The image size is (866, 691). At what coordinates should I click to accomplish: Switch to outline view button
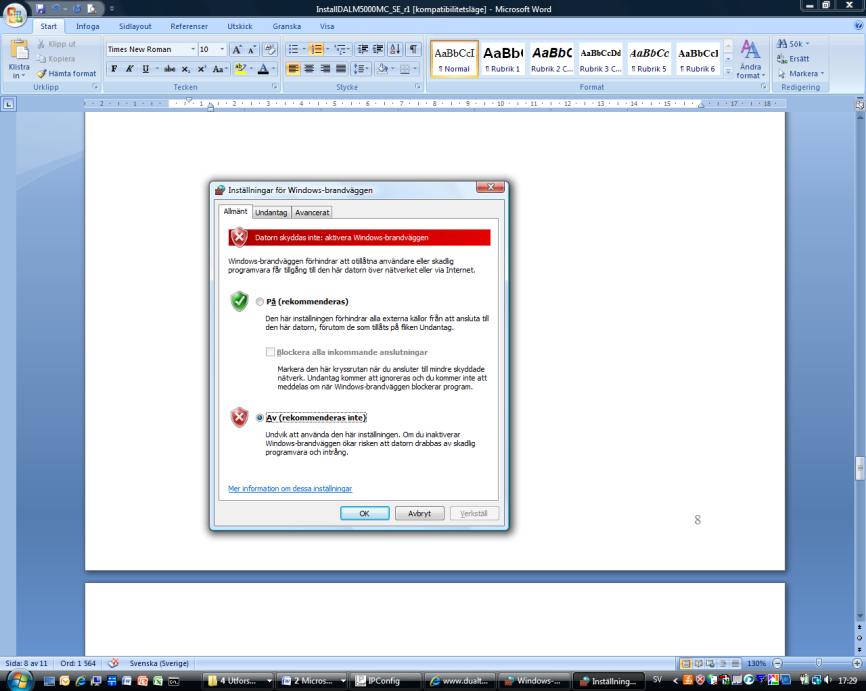(x=722, y=663)
